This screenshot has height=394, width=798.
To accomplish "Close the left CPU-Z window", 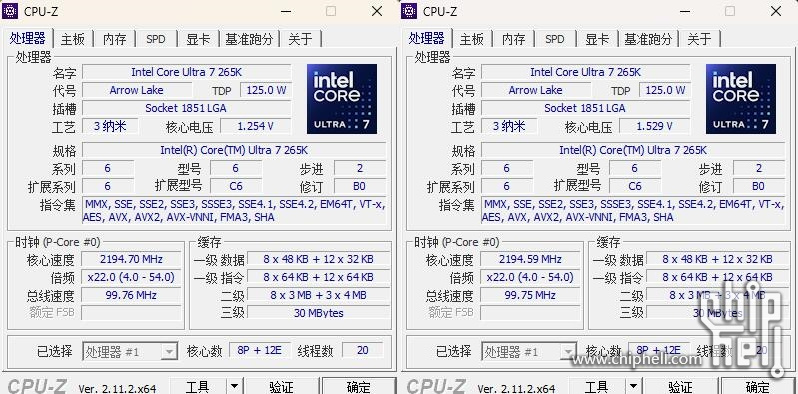I will 377,11.
